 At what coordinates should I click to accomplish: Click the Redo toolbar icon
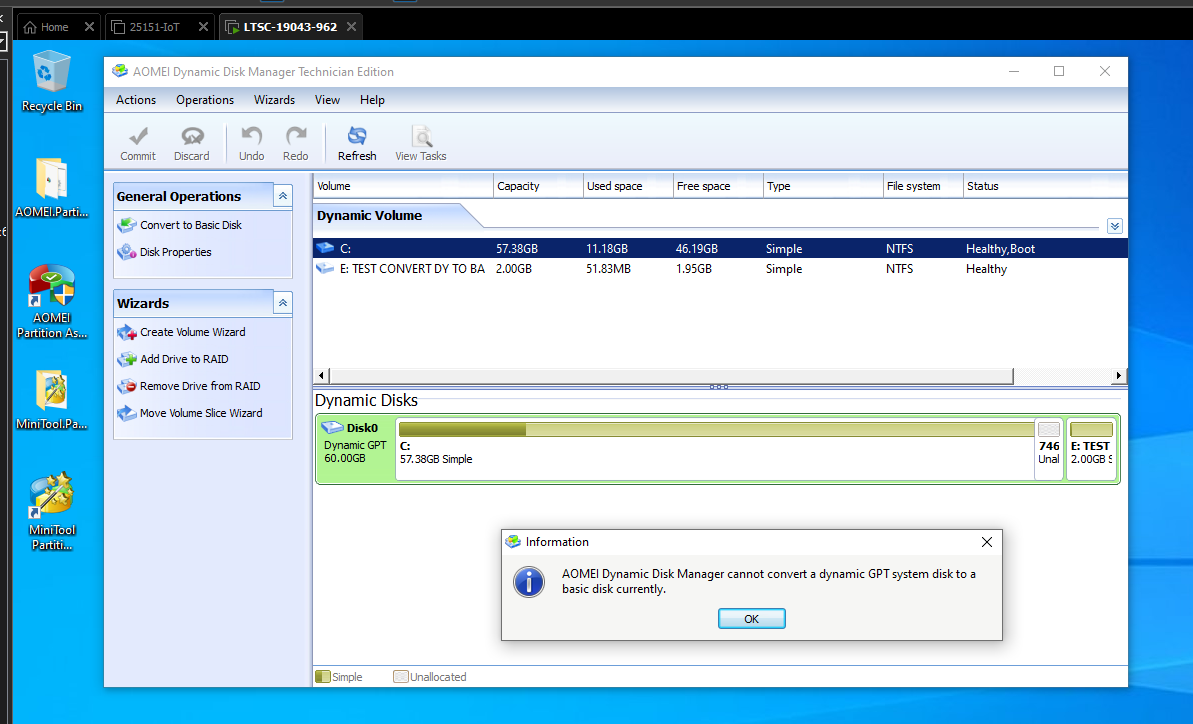tap(295, 144)
